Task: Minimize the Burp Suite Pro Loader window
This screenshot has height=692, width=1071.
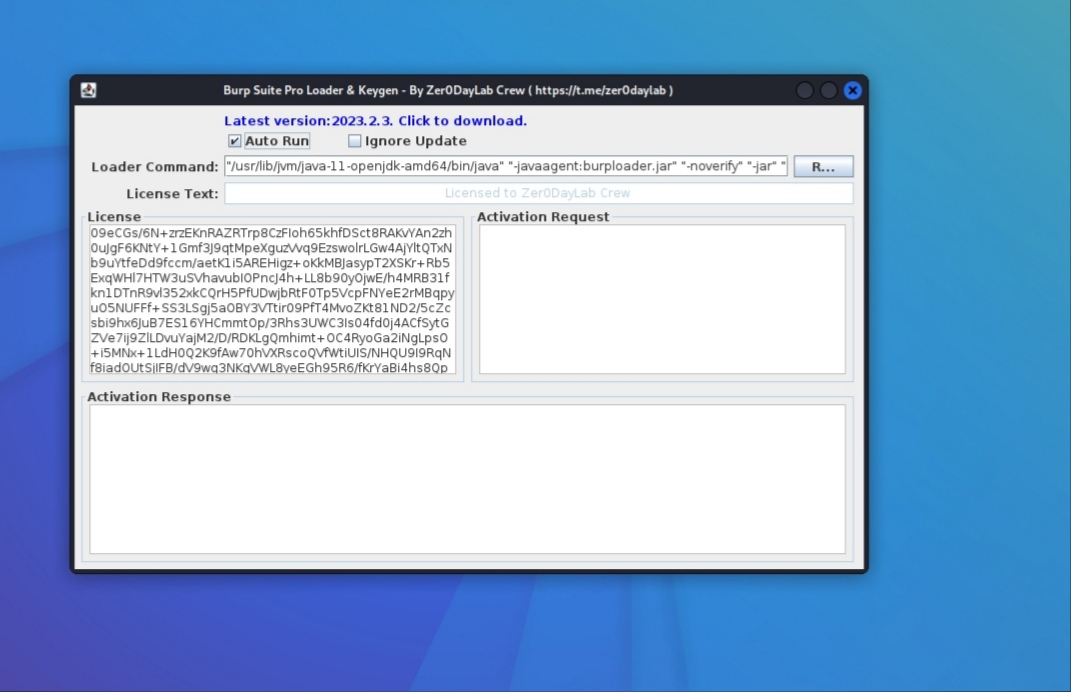Action: click(x=805, y=90)
